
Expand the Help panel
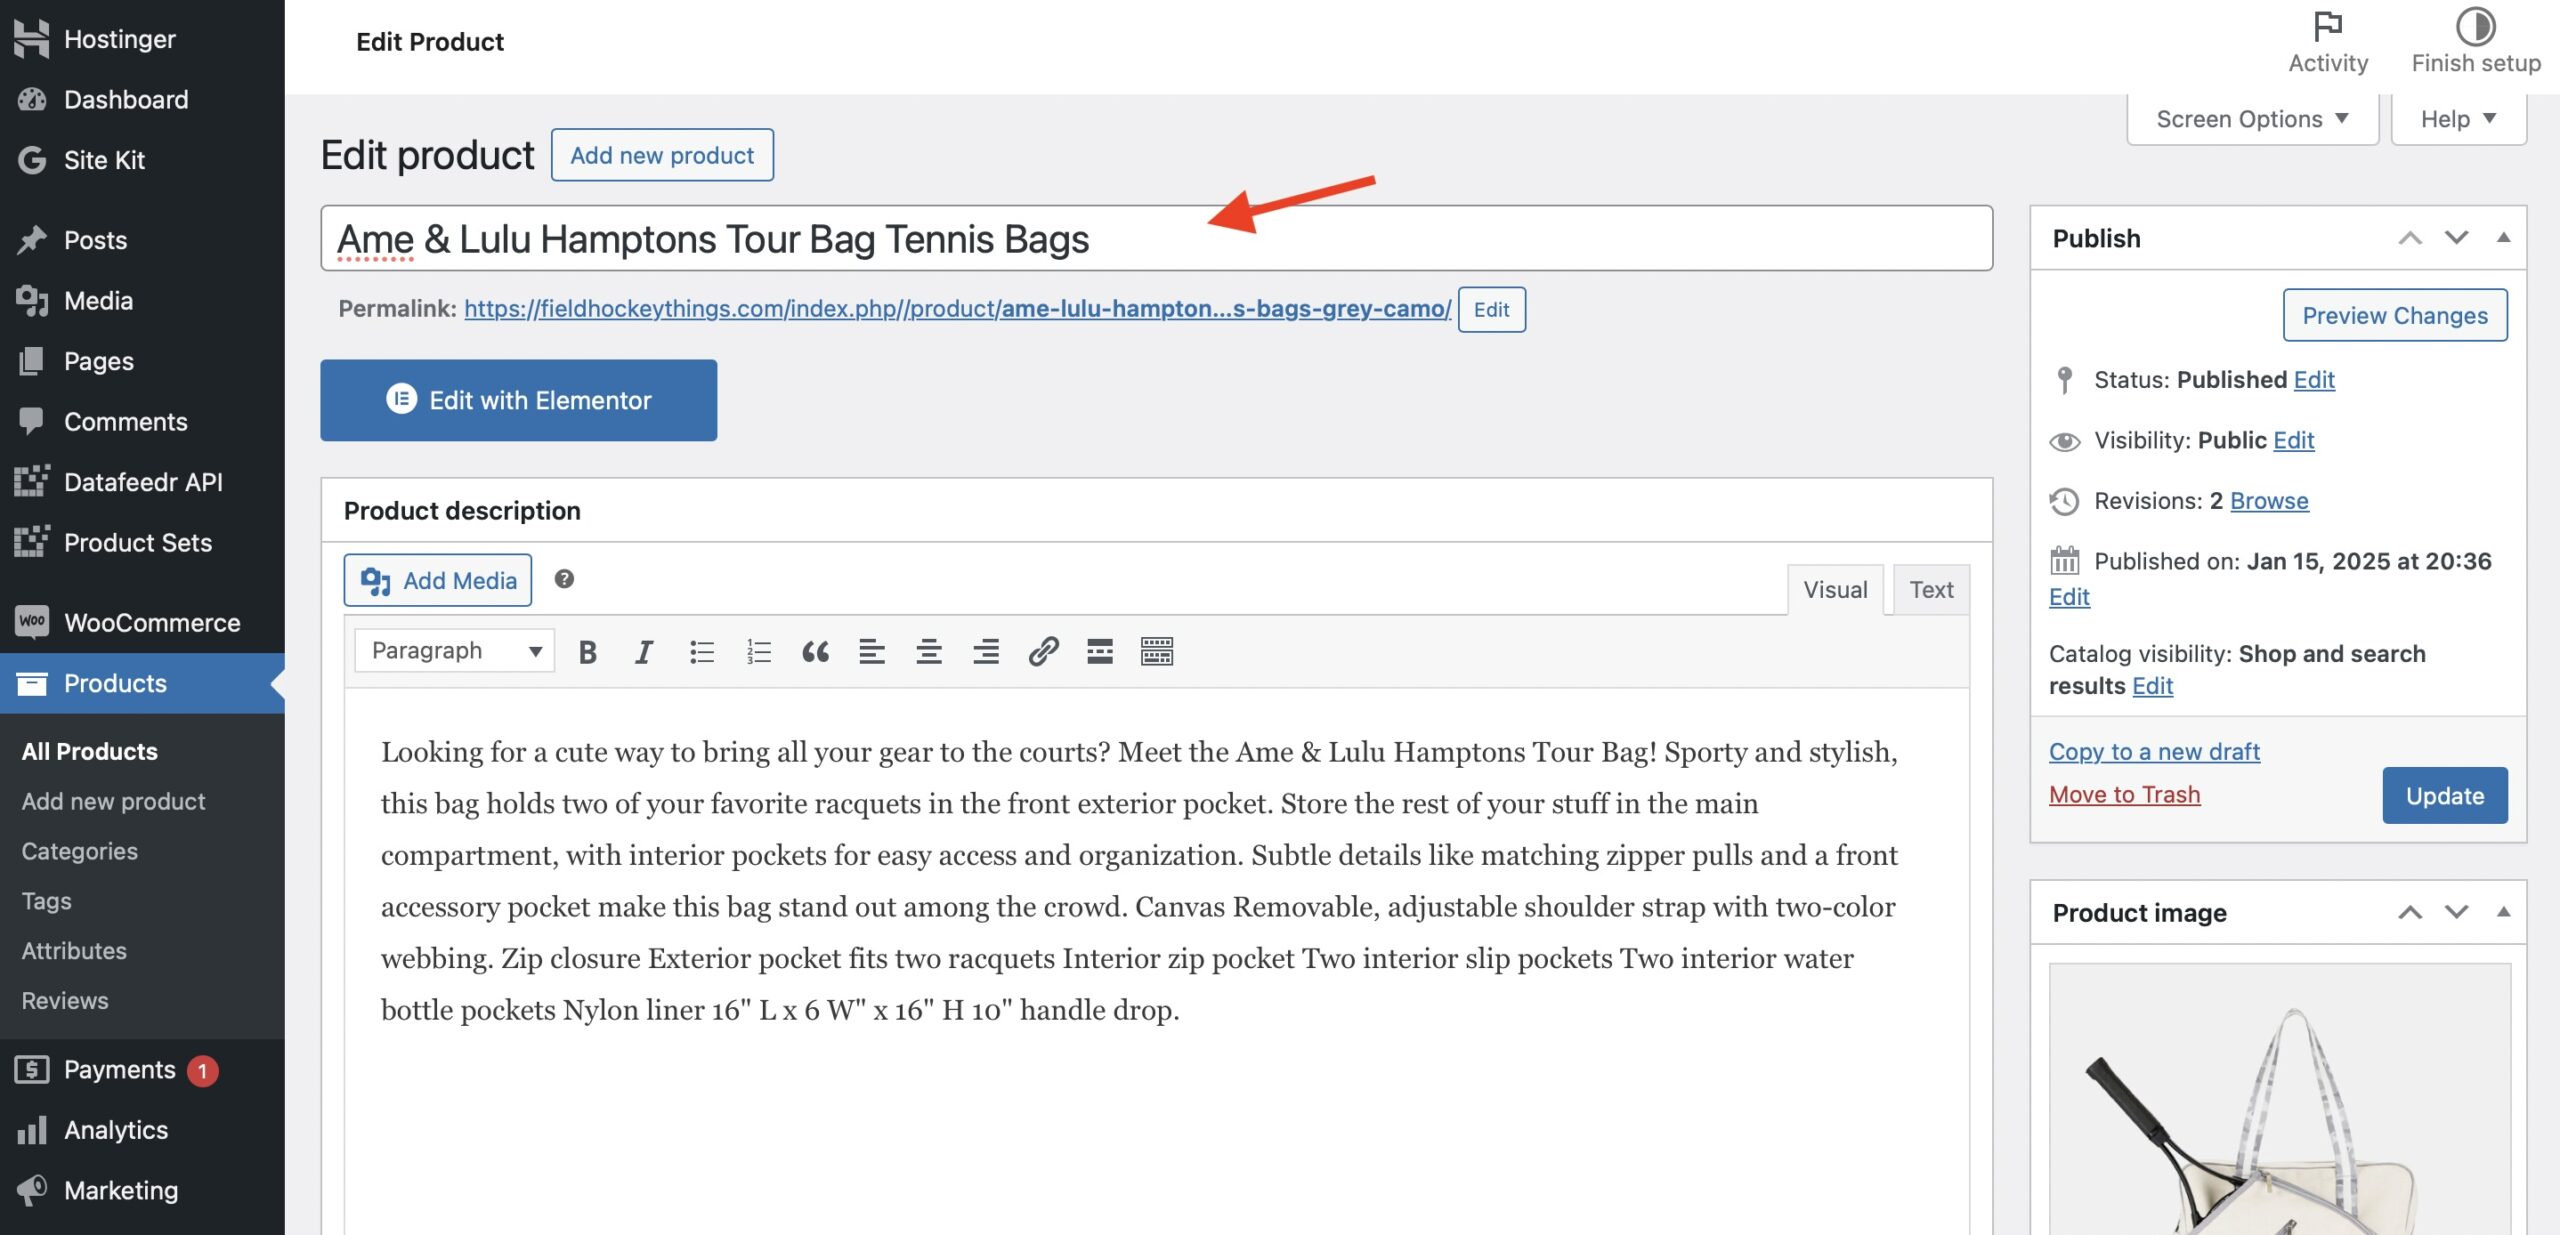(x=2458, y=119)
